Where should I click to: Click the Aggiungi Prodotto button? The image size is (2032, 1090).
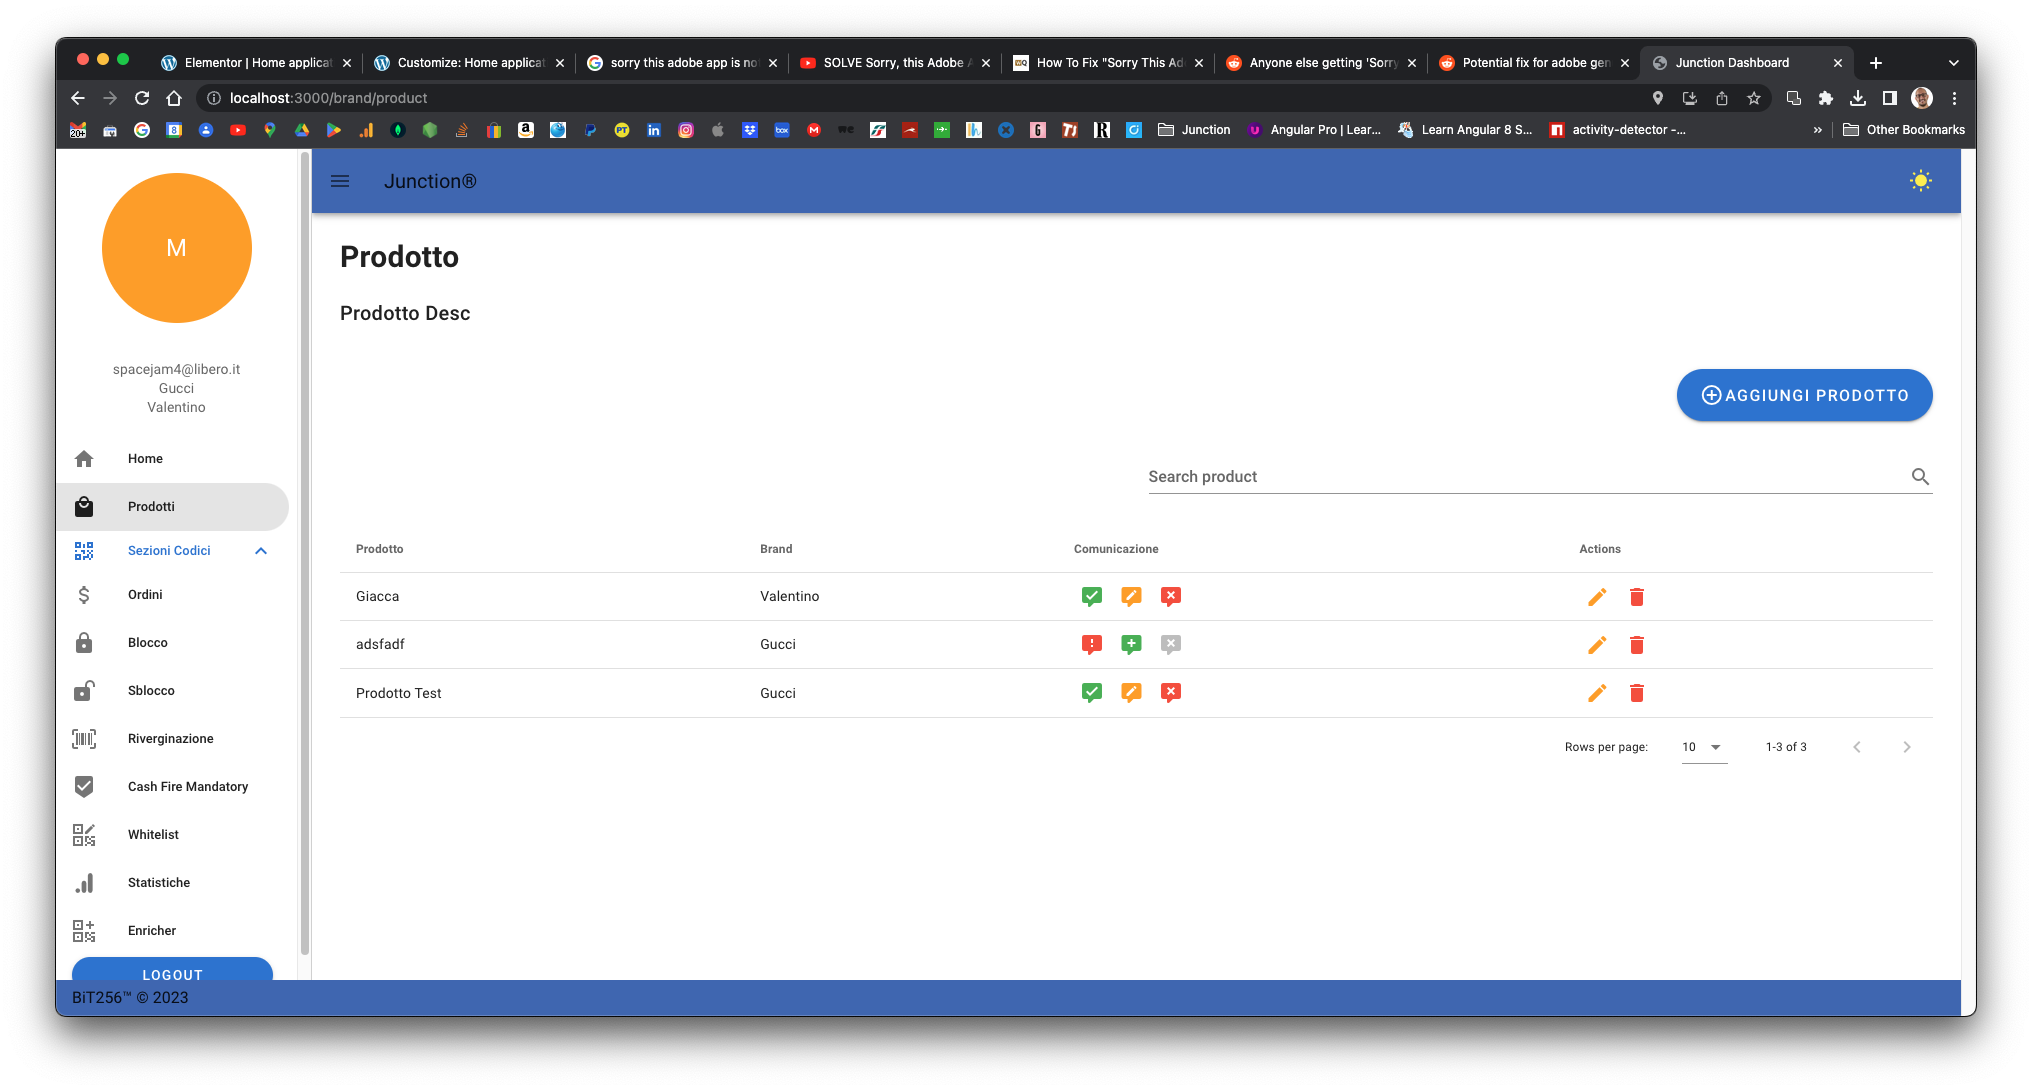[x=1804, y=395]
